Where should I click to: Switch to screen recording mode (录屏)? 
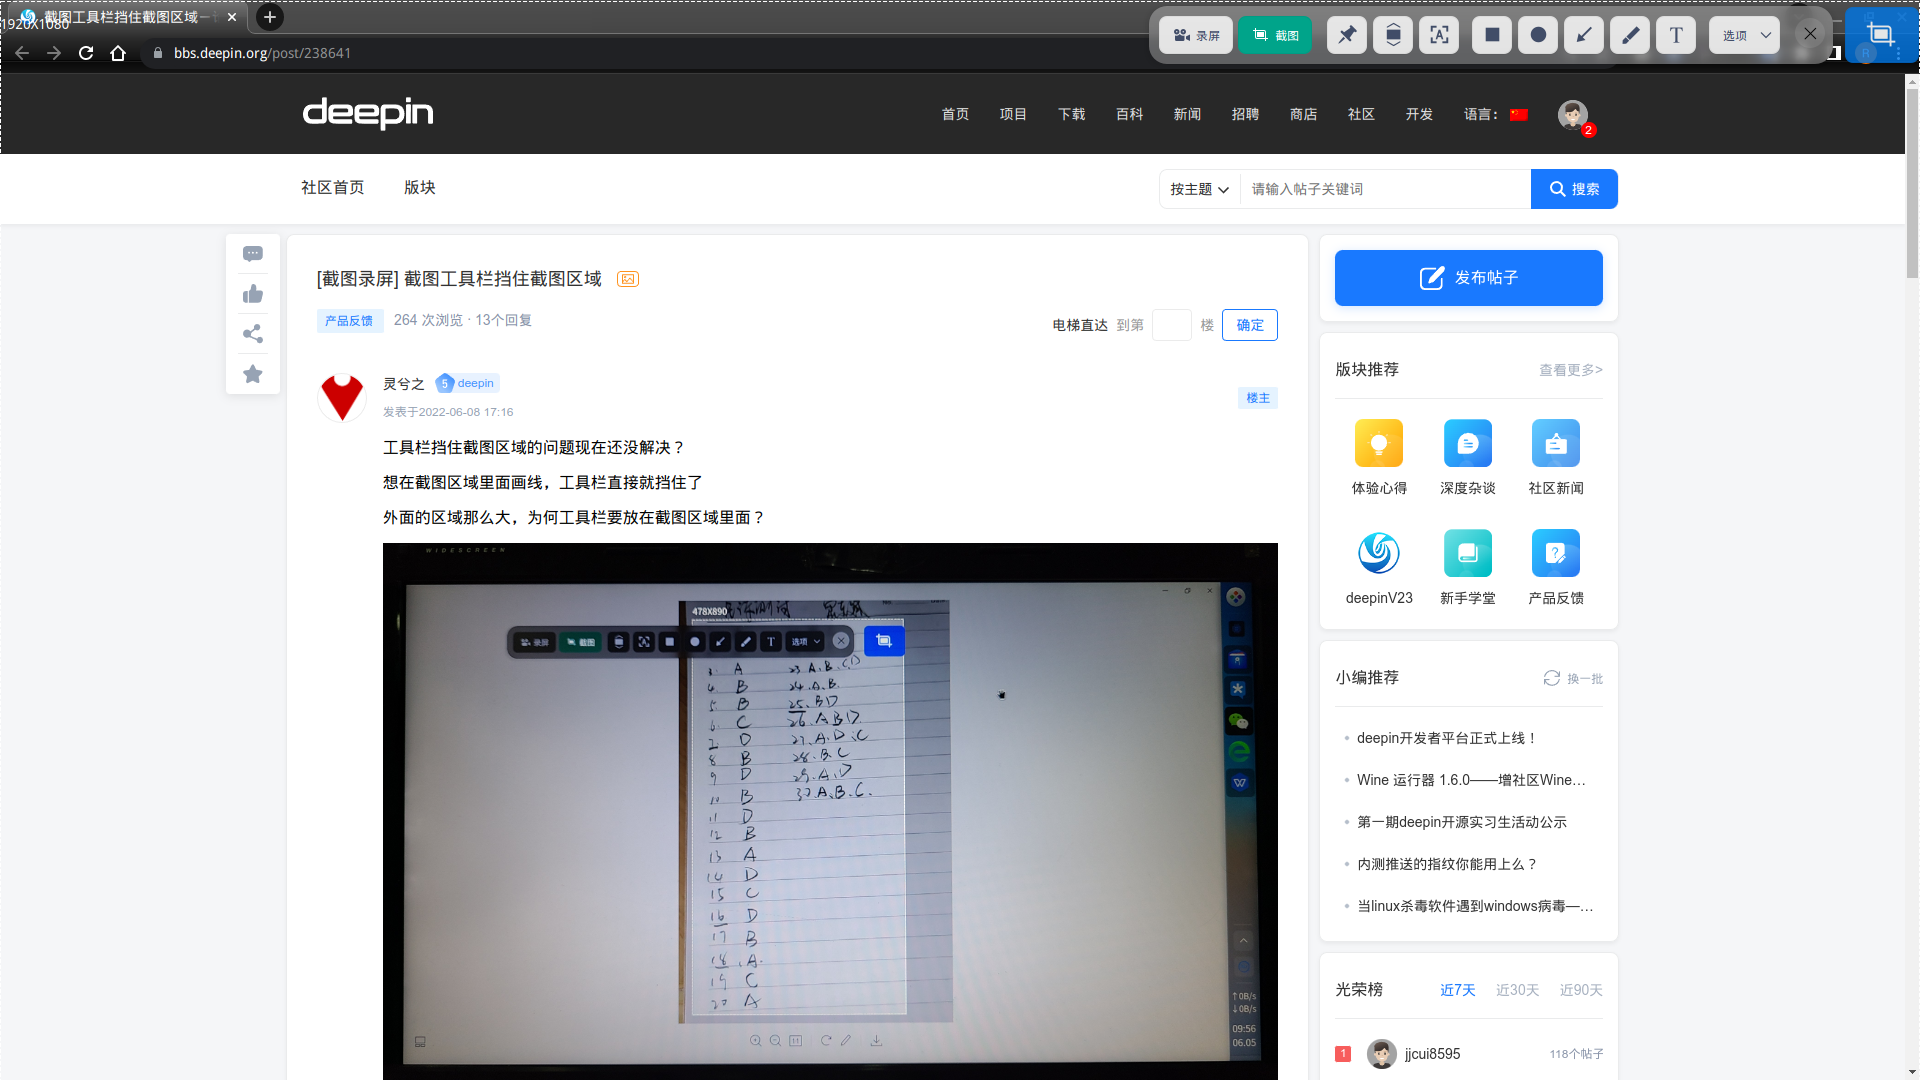click(1196, 35)
